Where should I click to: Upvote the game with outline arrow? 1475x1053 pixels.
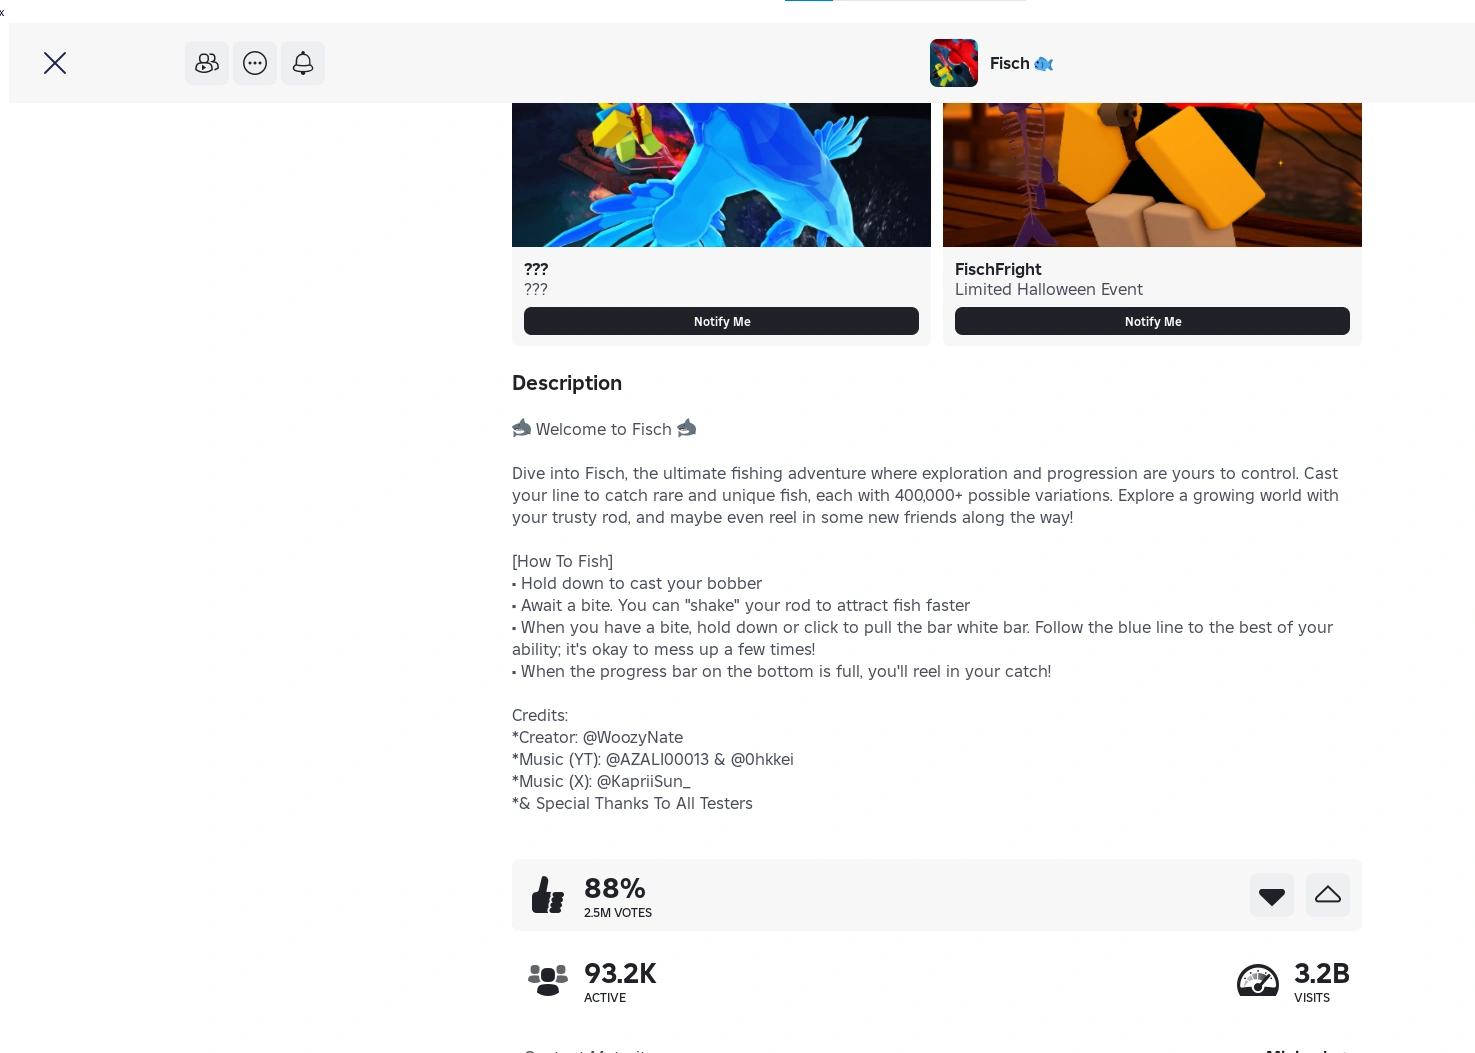[x=1328, y=895]
